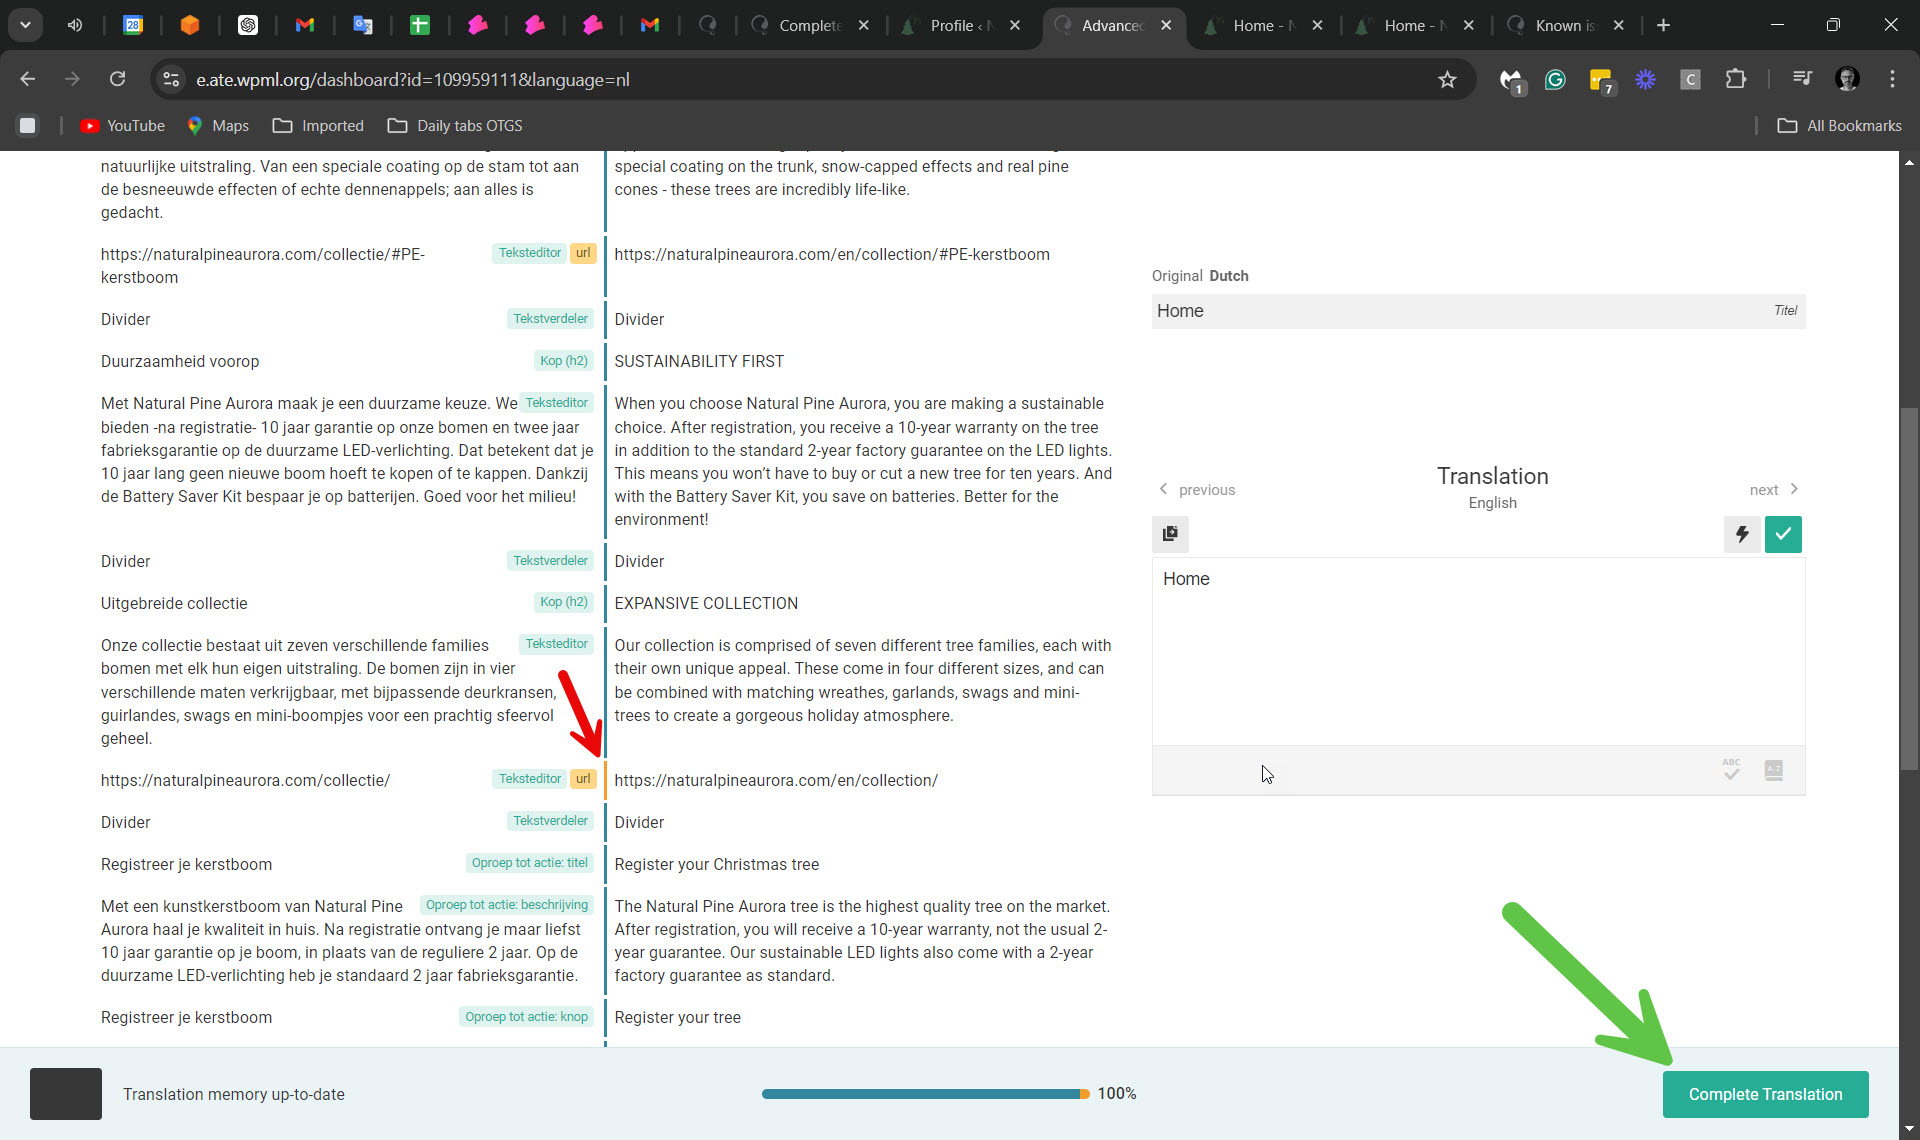Go to the next segment
This screenshot has width=1920, height=1140.
1774,490
